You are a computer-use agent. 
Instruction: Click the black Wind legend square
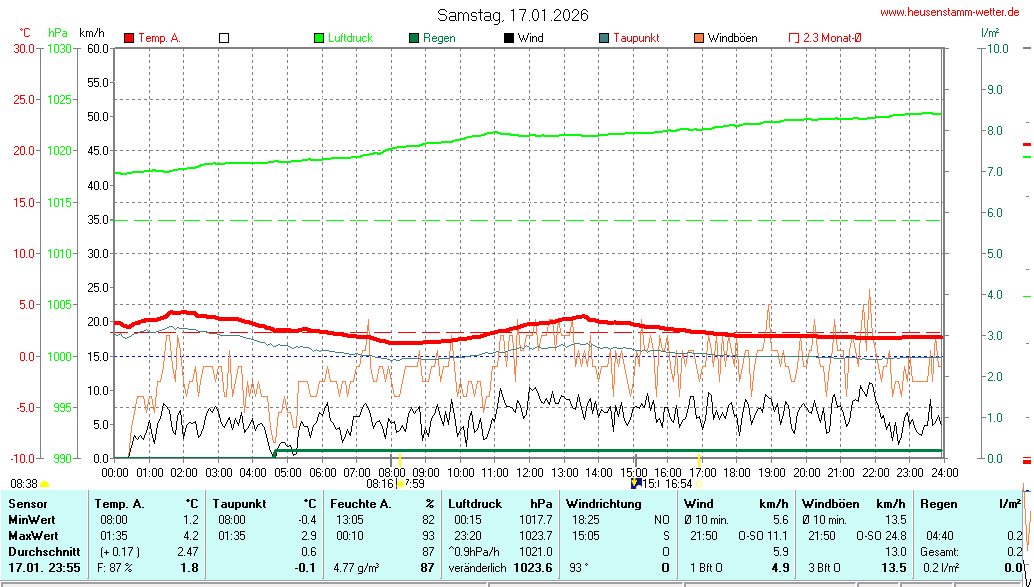click(509, 38)
